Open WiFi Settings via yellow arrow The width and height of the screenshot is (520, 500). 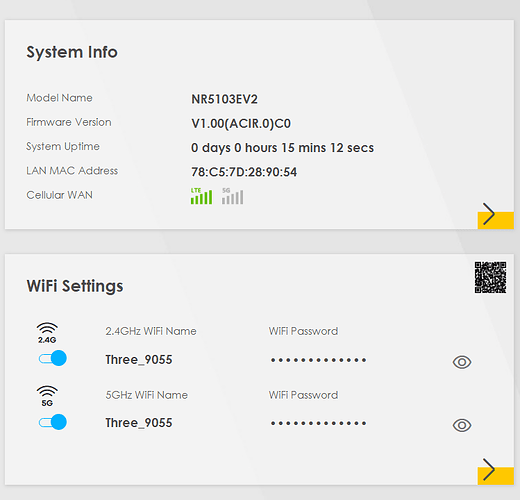pos(495,471)
